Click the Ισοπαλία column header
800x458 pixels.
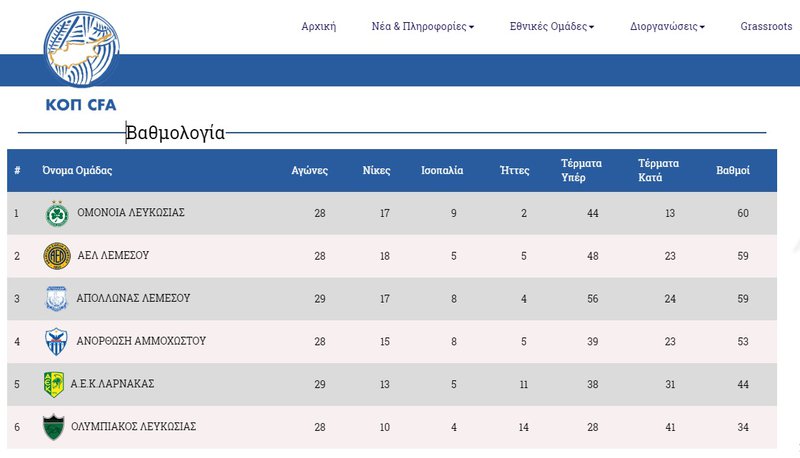(442, 171)
